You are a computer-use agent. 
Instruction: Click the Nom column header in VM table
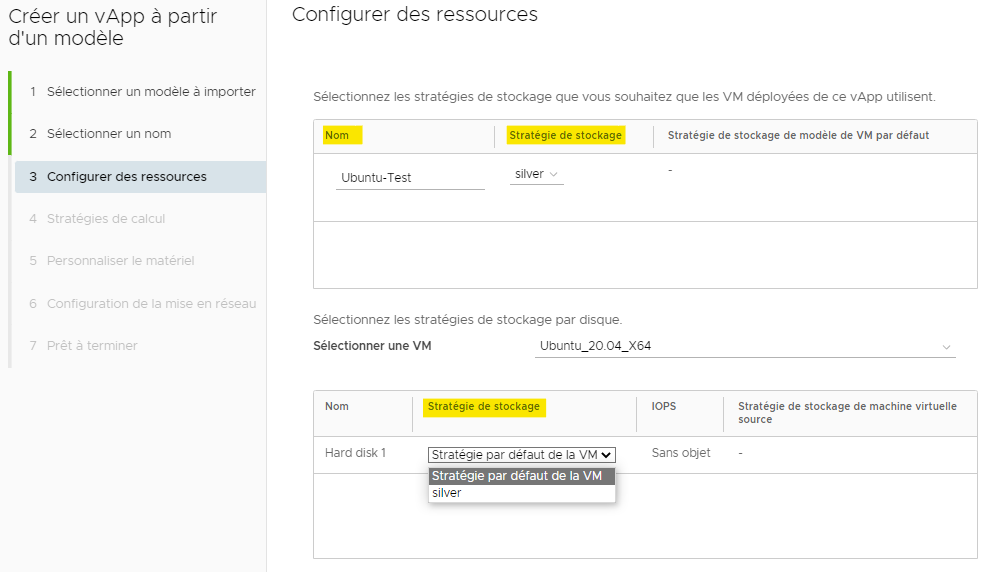tap(337, 135)
